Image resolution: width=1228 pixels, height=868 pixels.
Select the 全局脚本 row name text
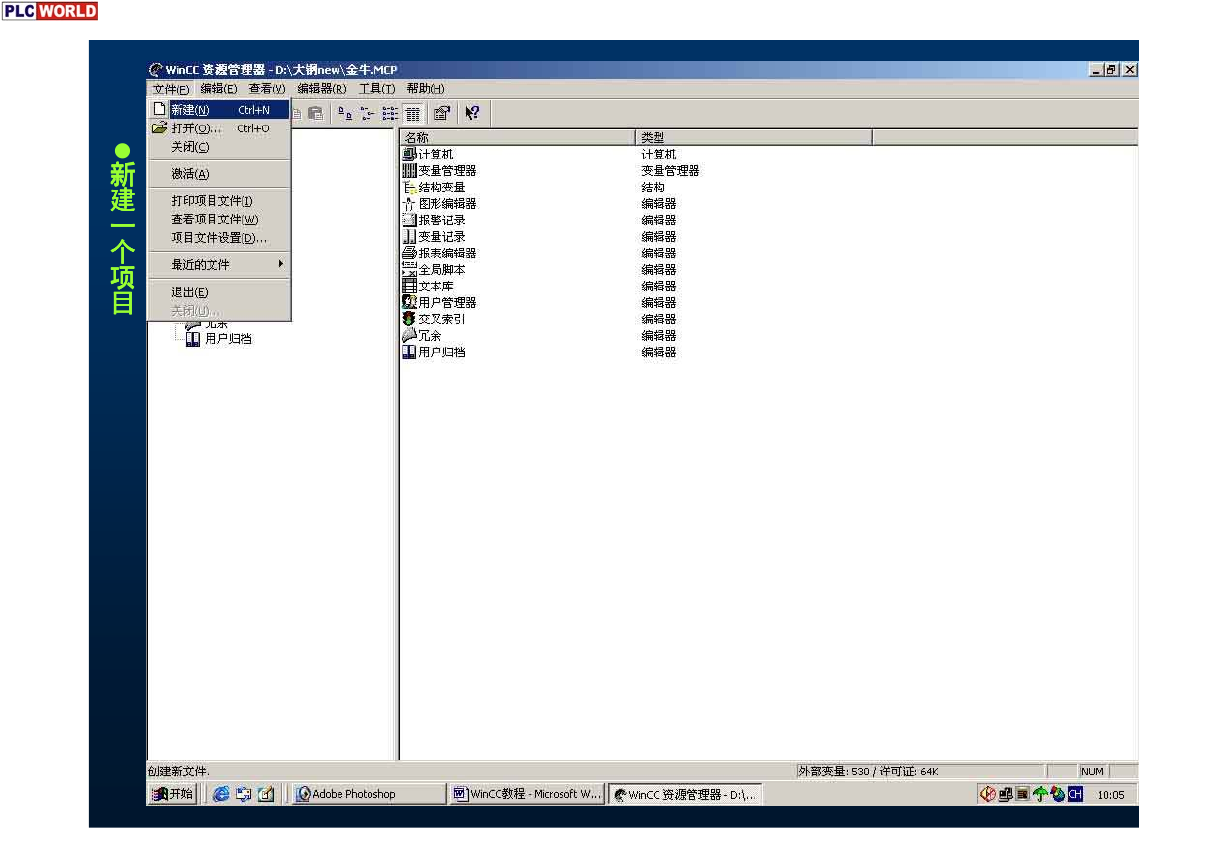[x=442, y=269]
